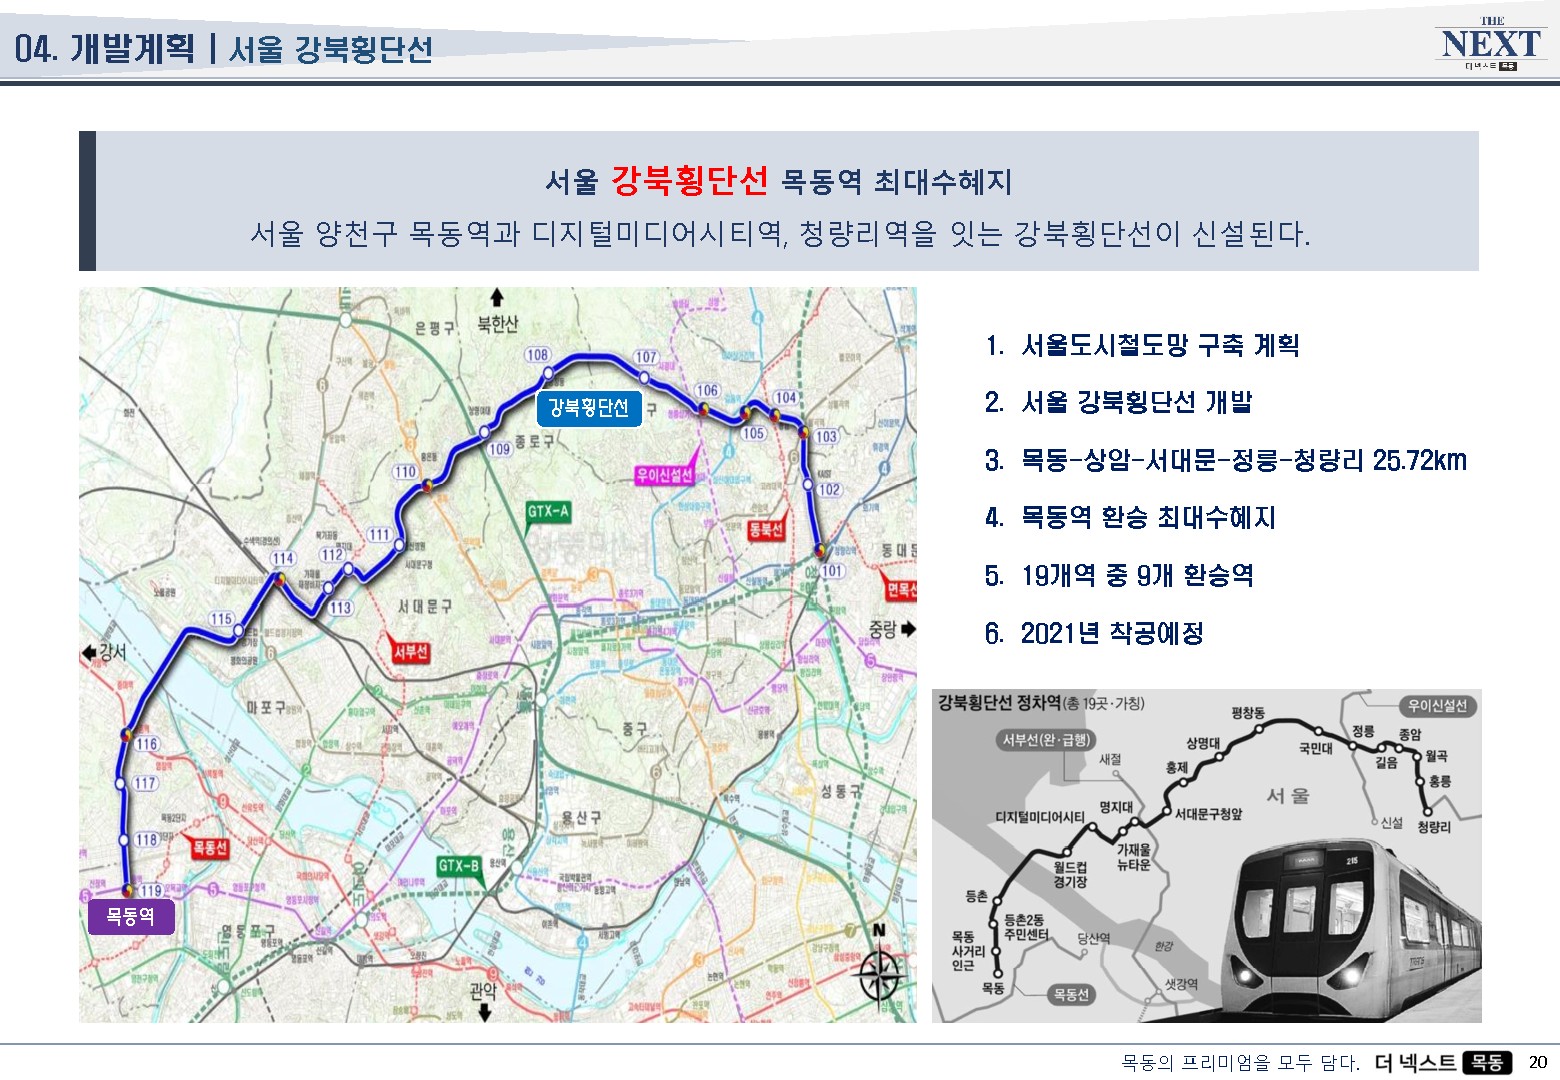Click station marker 117 on the map

(x=145, y=783)
